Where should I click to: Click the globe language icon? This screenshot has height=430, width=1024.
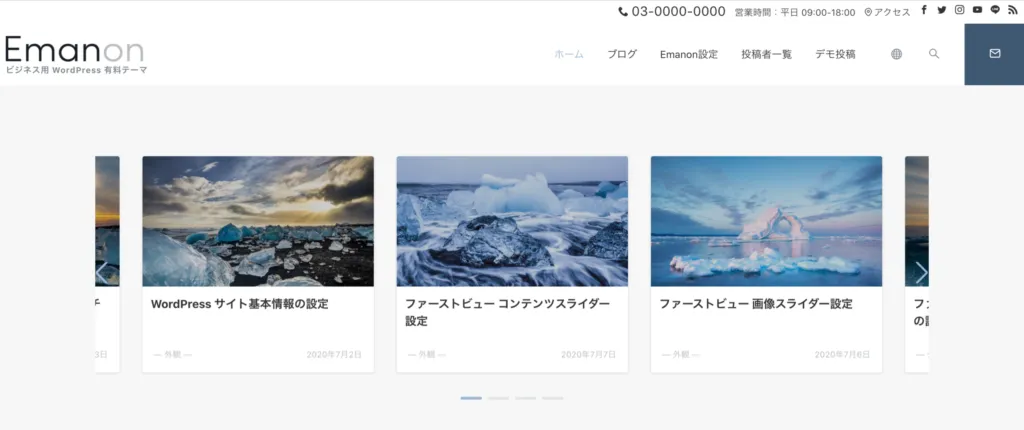[897, 54]
